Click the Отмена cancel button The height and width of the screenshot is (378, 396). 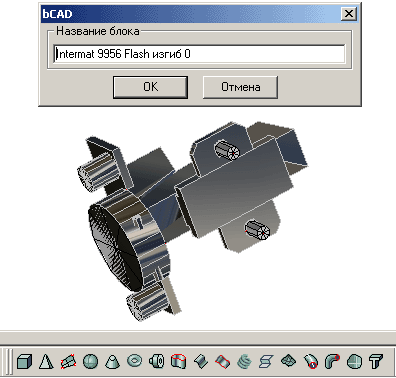point(240,87)
